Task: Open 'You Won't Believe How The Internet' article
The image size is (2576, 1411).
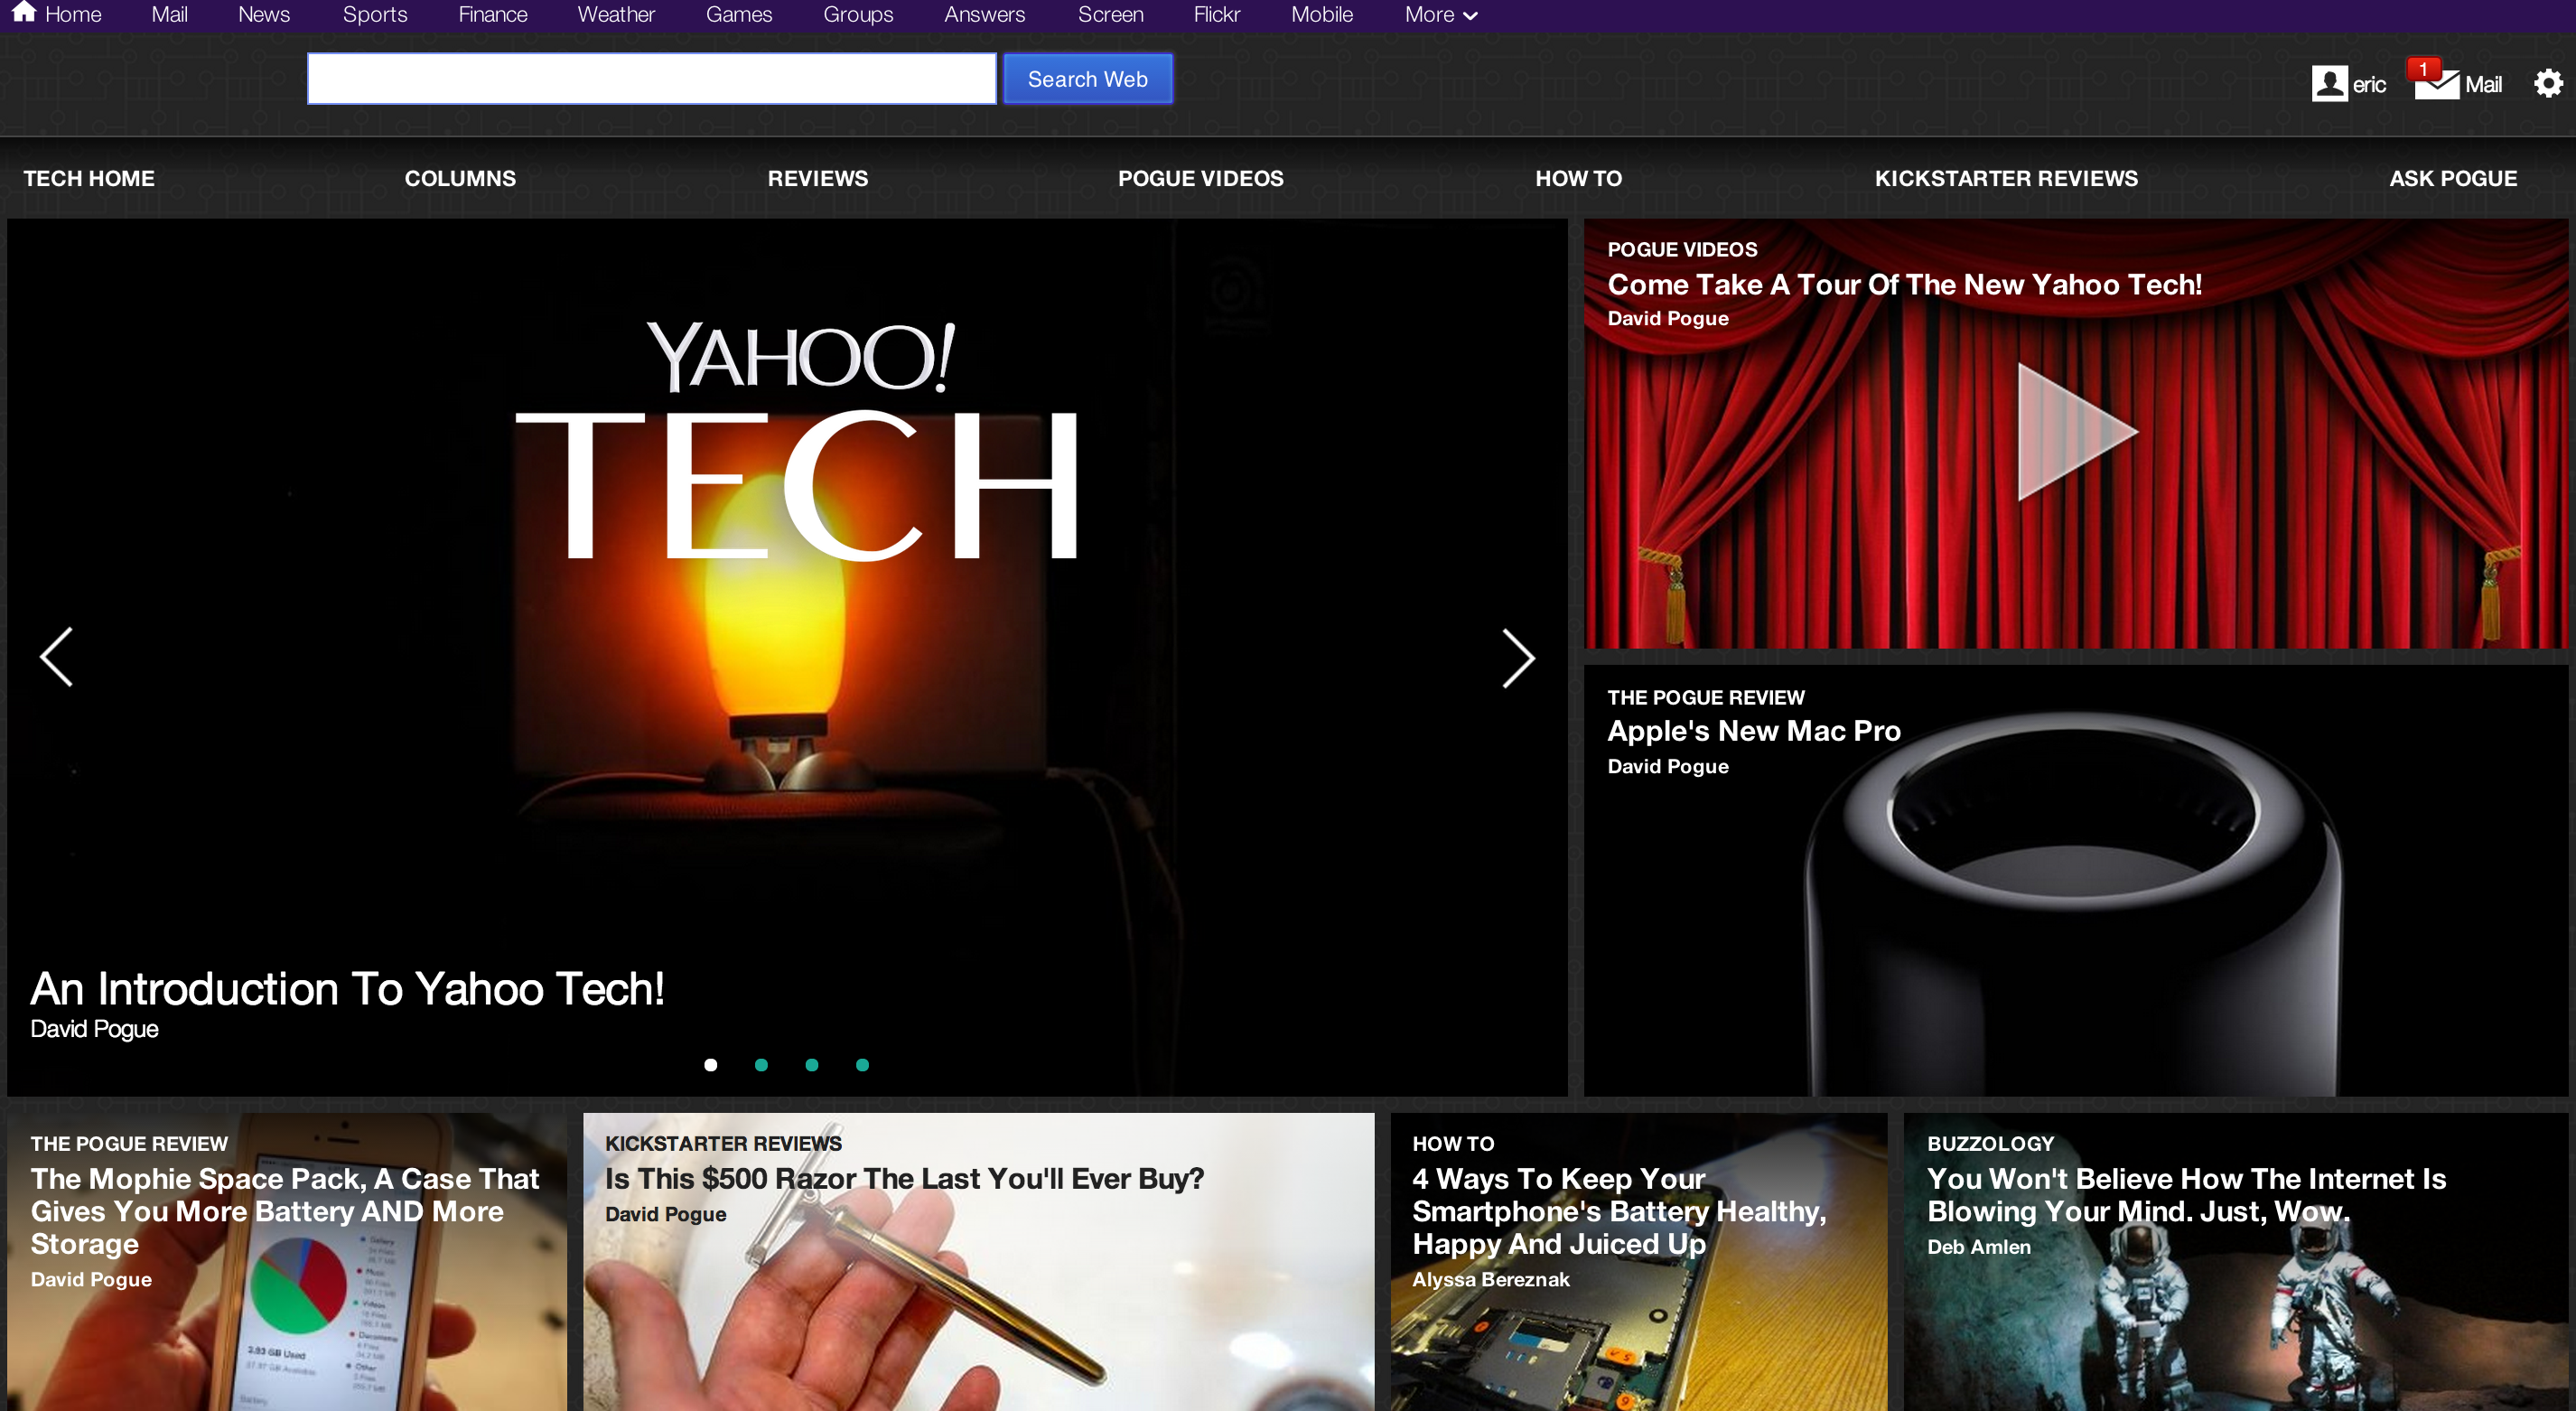Action: tap(2186, 1195)
